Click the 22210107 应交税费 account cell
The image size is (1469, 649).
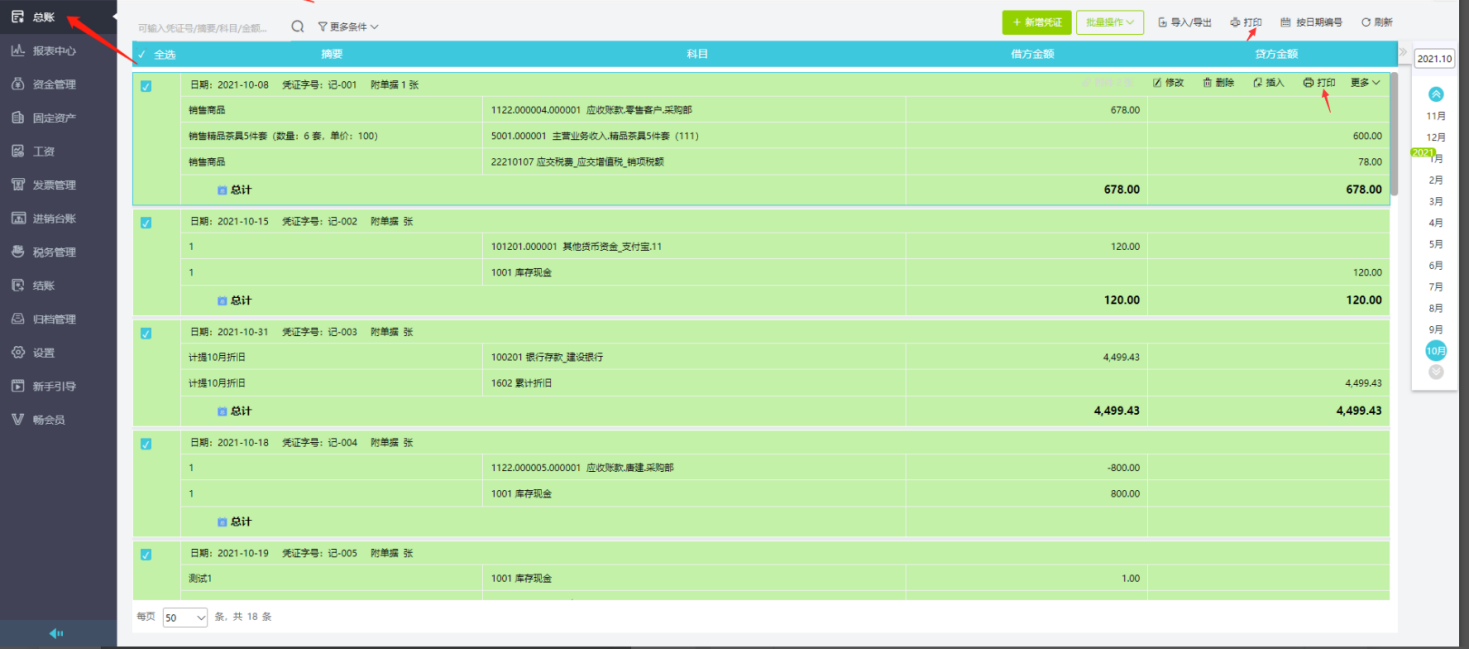694,162
